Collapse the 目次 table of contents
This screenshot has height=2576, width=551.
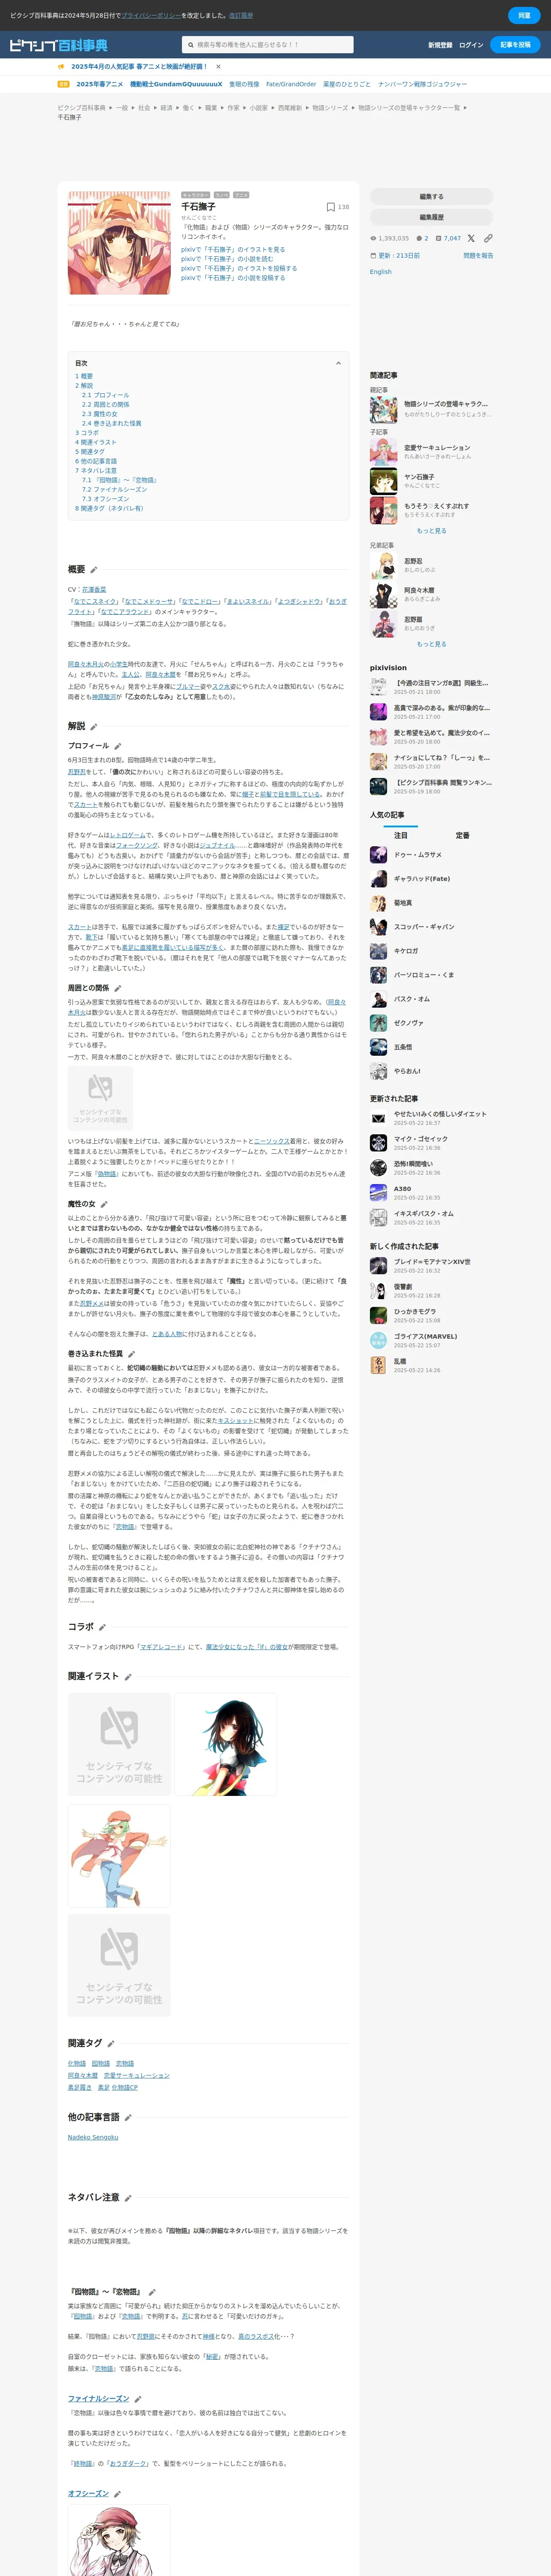point(338,363)
